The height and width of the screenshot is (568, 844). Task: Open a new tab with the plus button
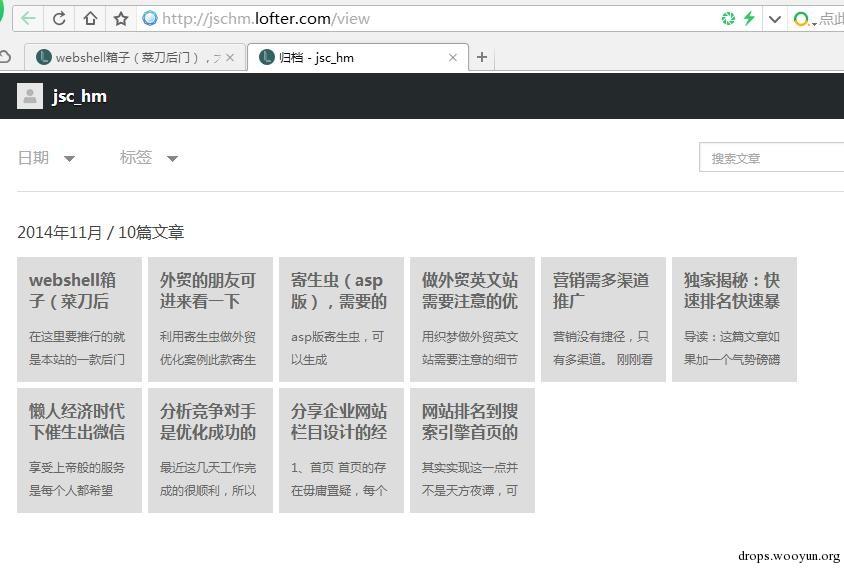482,57
